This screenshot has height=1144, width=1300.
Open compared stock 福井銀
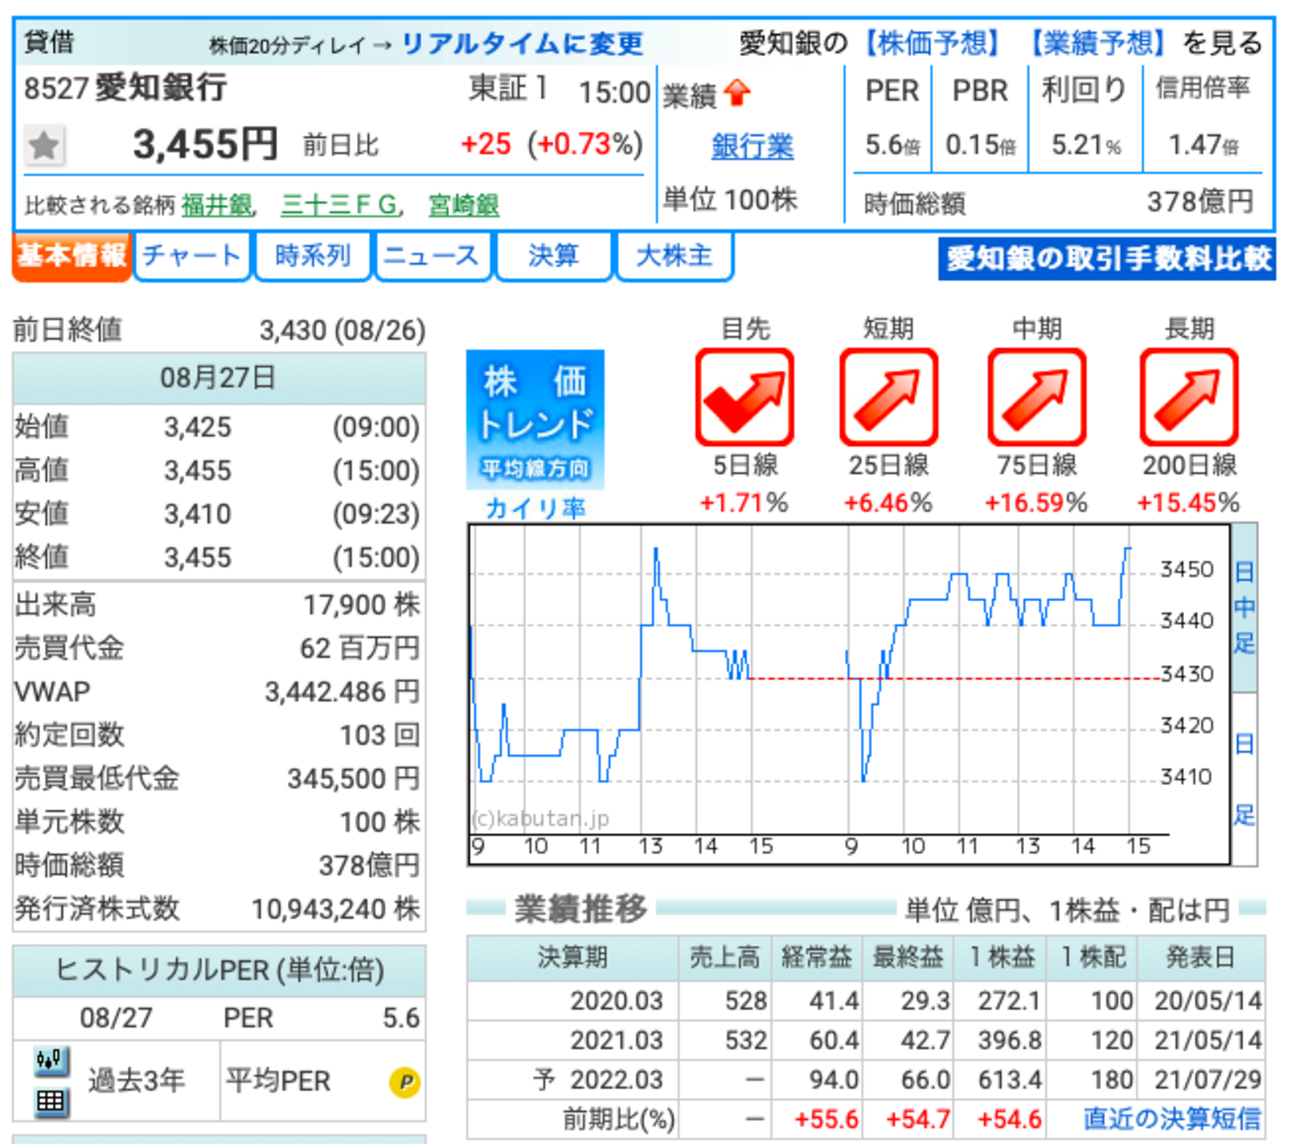[x=218, y=205]
